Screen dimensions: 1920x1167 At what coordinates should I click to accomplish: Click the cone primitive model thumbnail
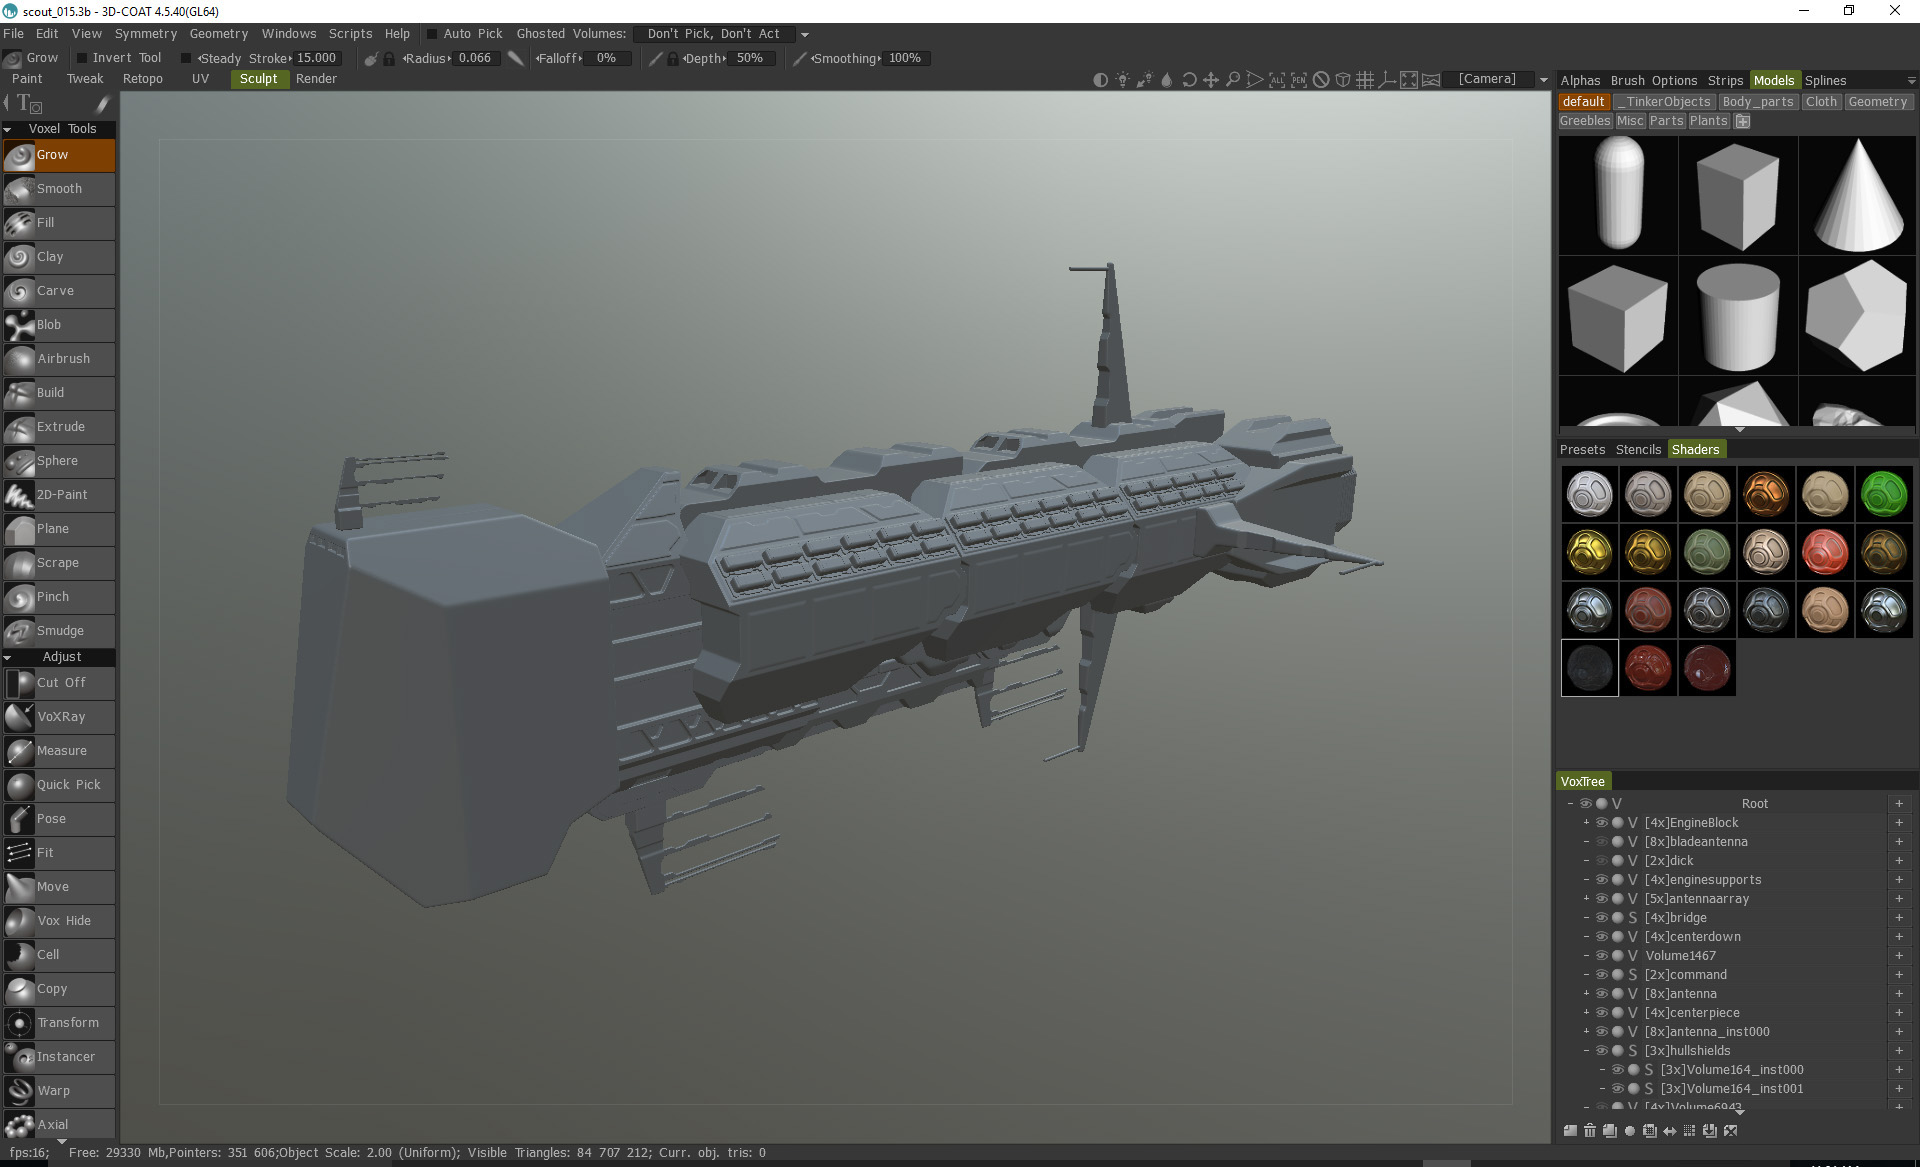point(1857,196)
